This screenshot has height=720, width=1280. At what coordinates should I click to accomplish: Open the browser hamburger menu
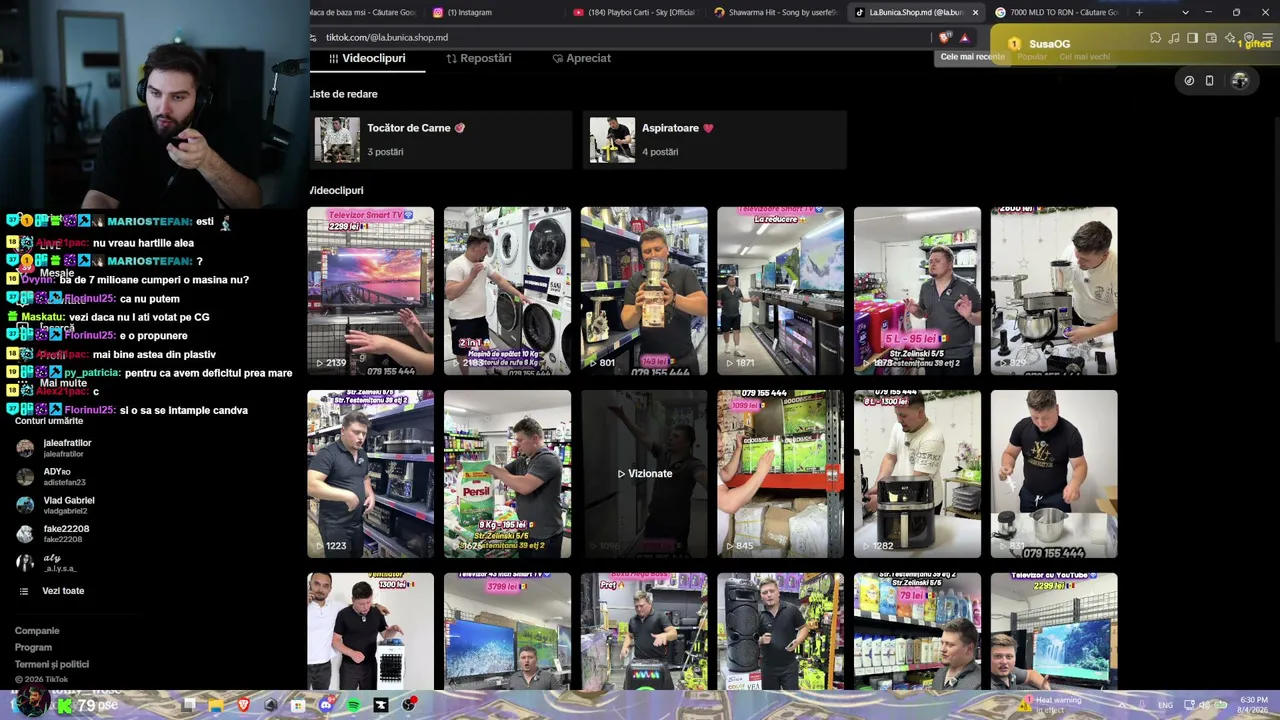(1267, 38)
